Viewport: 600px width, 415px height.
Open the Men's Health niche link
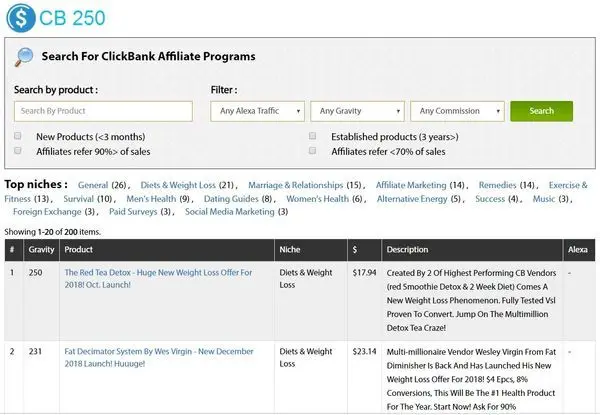151,199
